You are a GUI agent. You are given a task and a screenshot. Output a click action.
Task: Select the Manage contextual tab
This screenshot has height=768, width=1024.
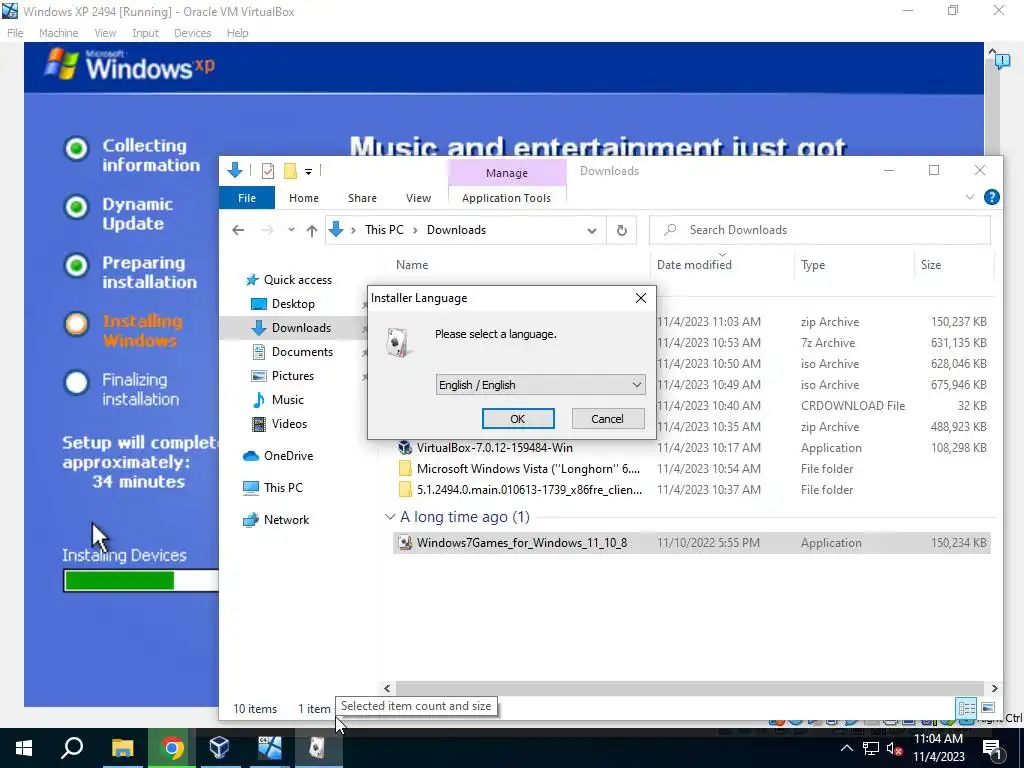[507, 173]
